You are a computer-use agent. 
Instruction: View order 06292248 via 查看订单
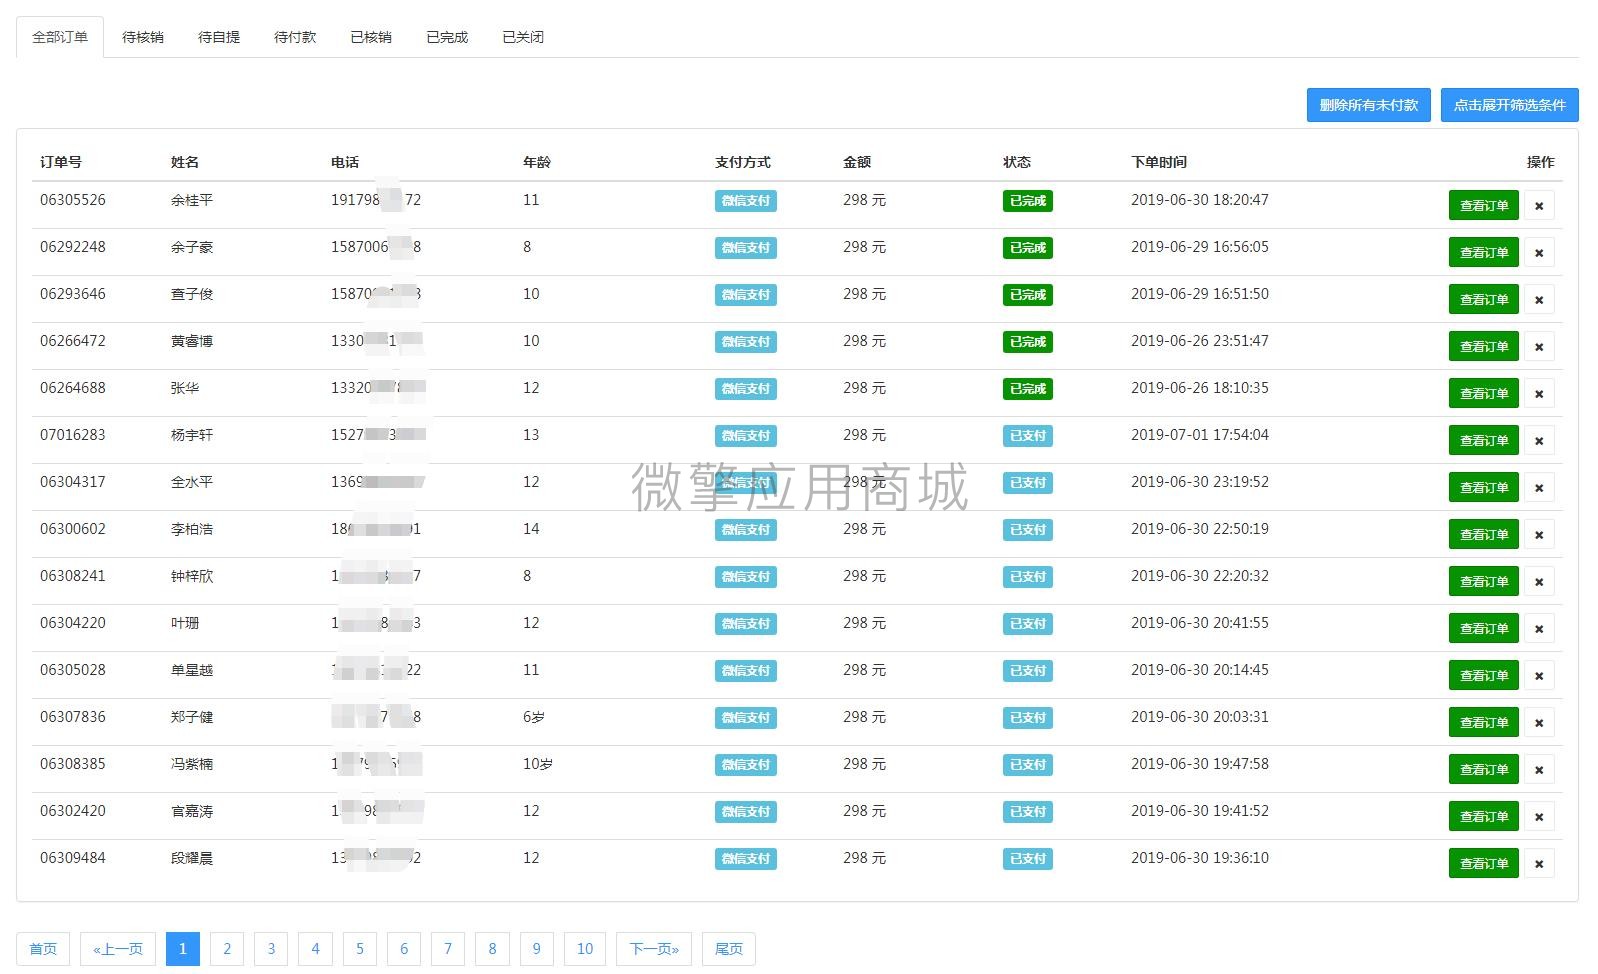(1484, 252)
